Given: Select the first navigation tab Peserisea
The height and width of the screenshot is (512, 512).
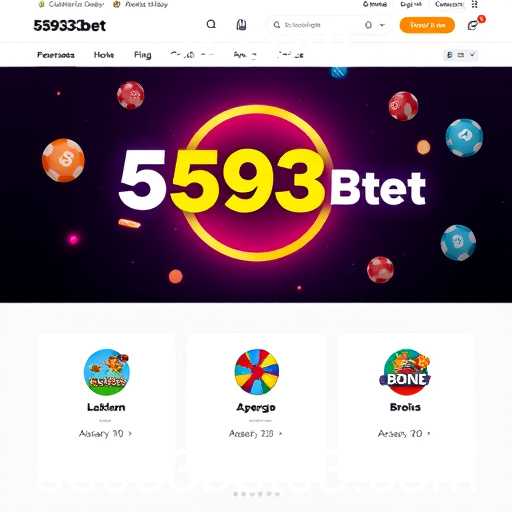Looking at the screenshot, I should pyautogui.click(x=56, y=55).
